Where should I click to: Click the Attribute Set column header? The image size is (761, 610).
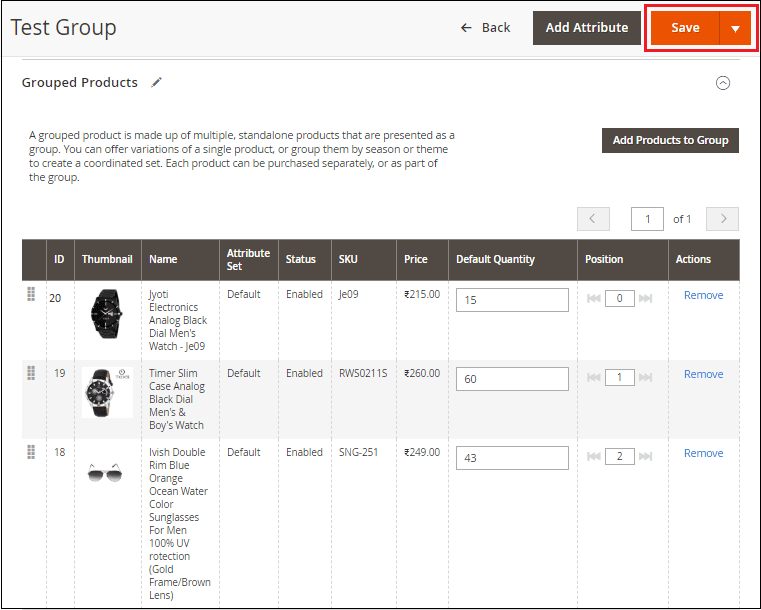(248, 260)
